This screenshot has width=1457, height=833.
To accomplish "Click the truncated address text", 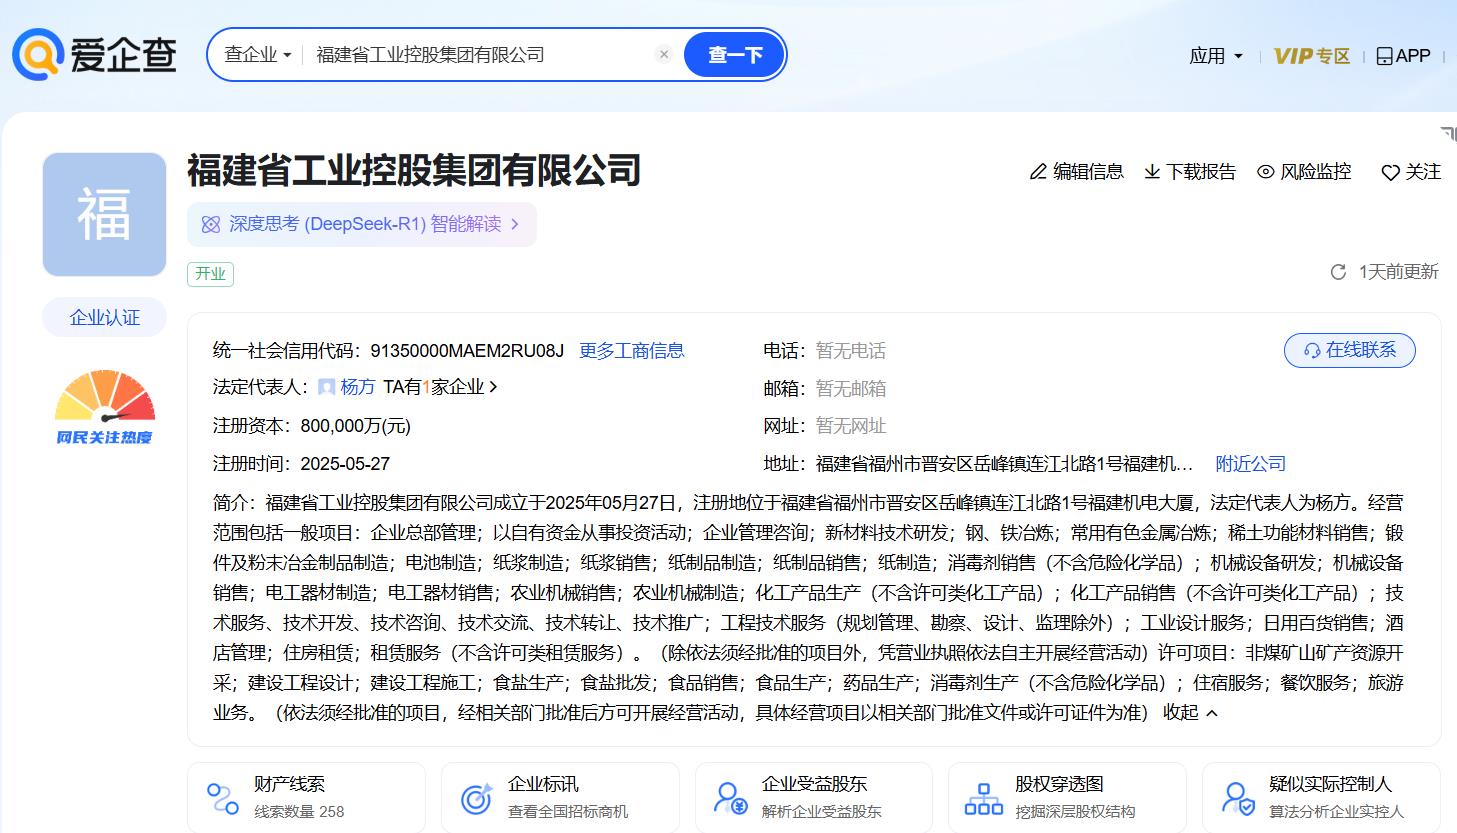I will 1005,464.
